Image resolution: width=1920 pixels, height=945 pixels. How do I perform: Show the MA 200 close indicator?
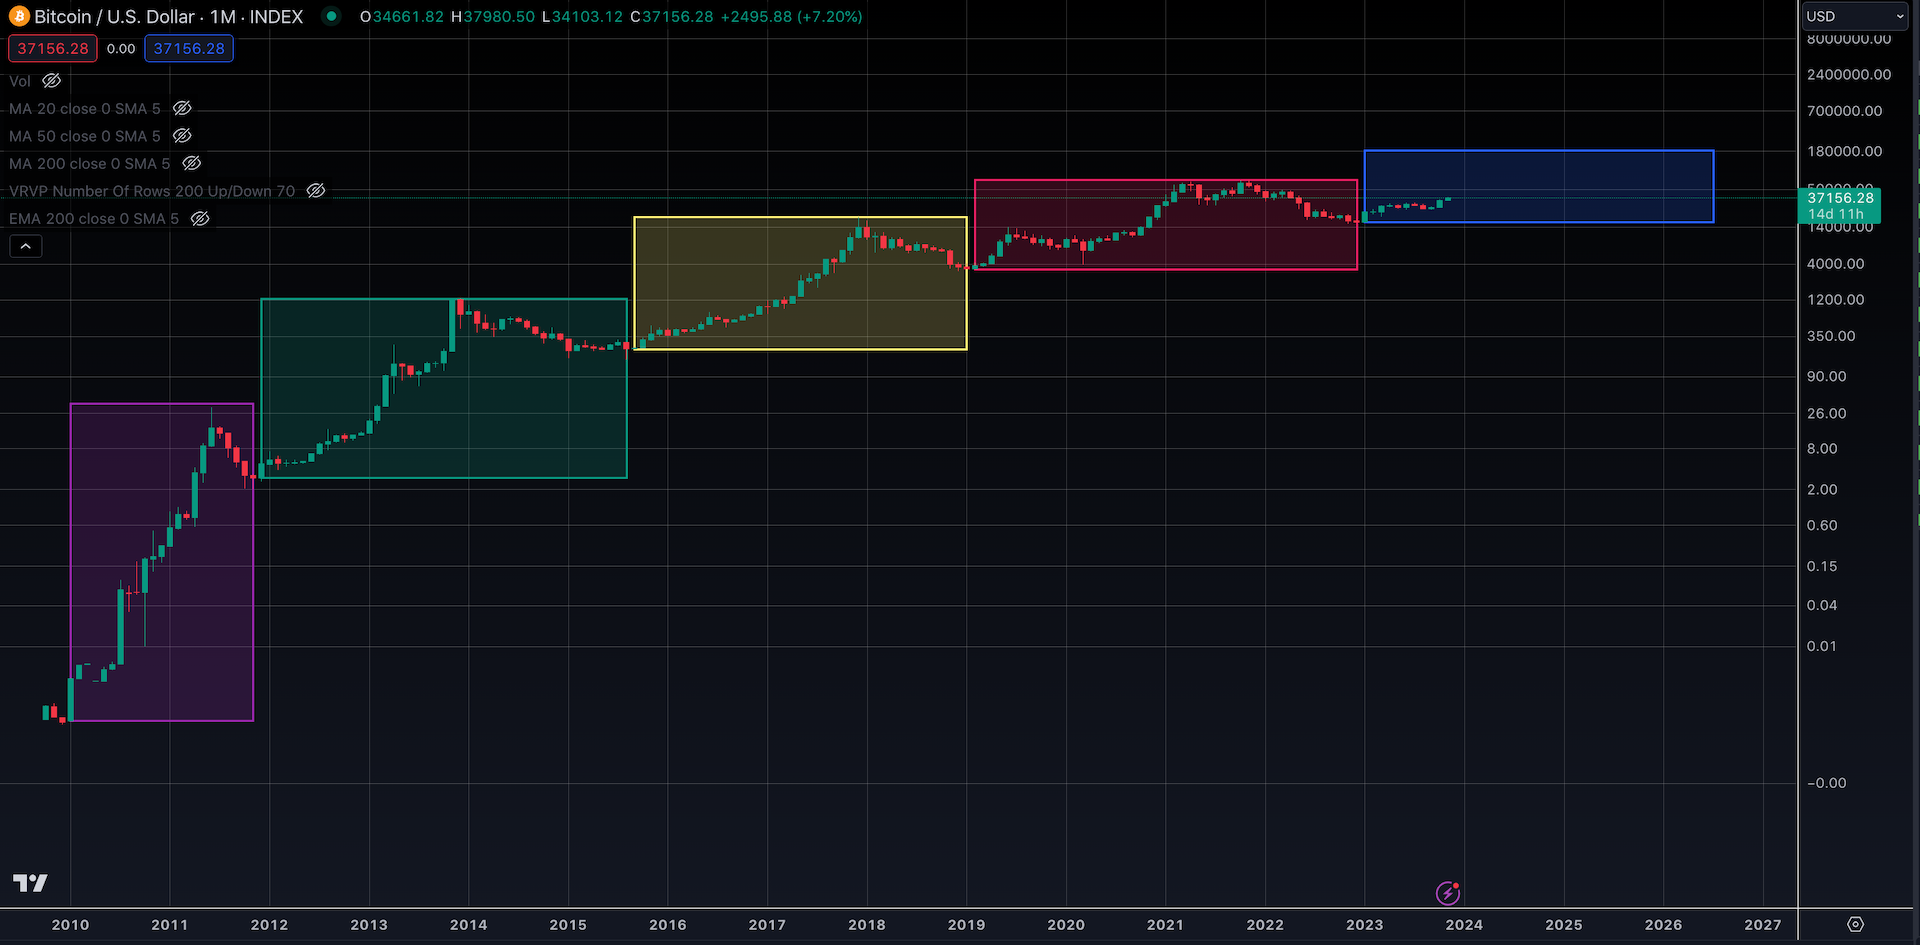[x=192, y=163]
